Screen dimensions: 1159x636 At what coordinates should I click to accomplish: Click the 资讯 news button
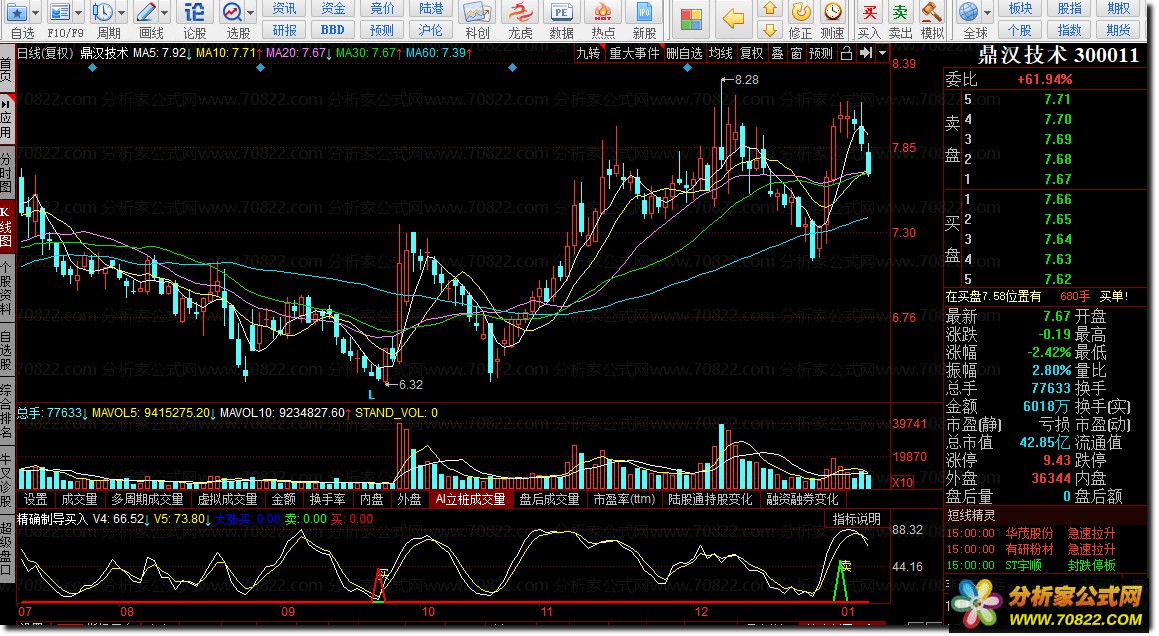(x=284, y=9)
